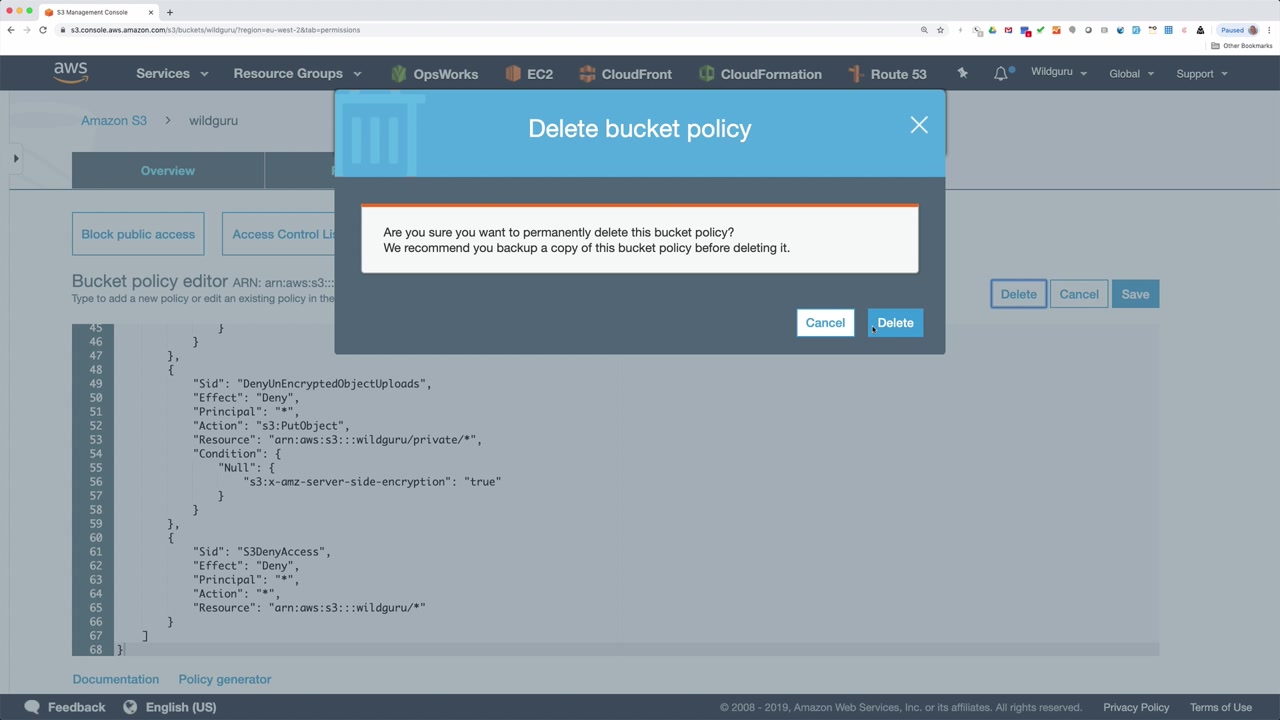Click the browser back arrow
The width and height of the screenshot is (1280, 720).
click(11, 30)
